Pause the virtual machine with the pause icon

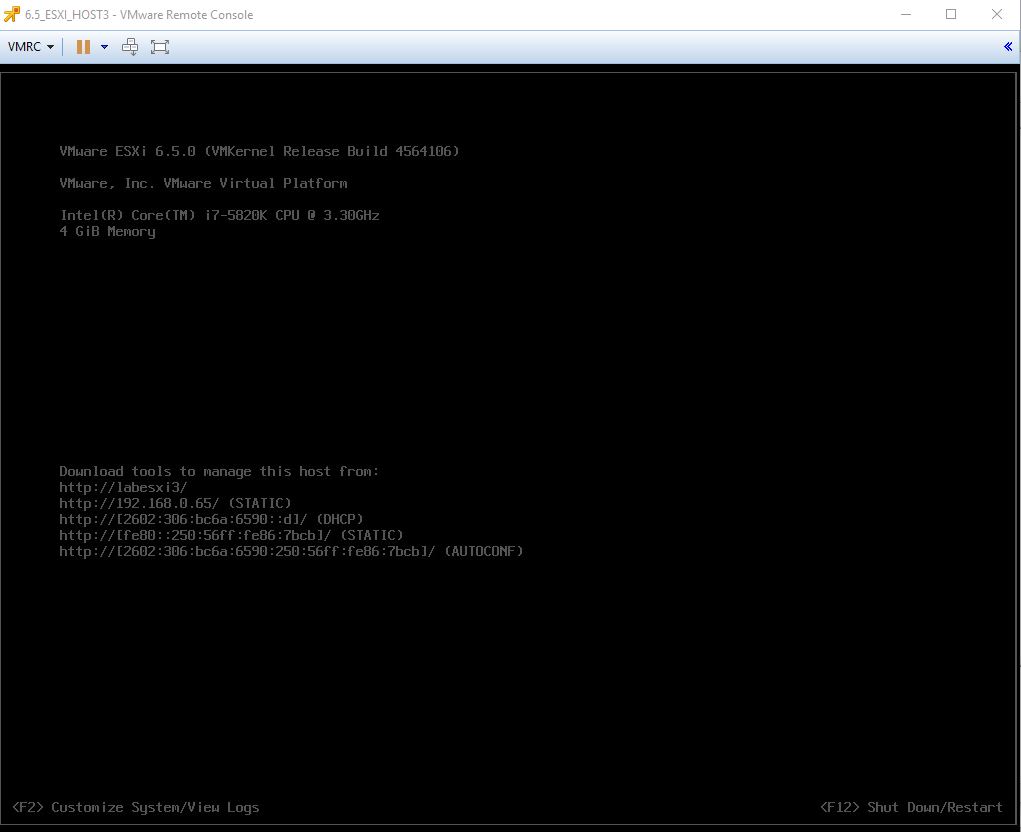83,47
